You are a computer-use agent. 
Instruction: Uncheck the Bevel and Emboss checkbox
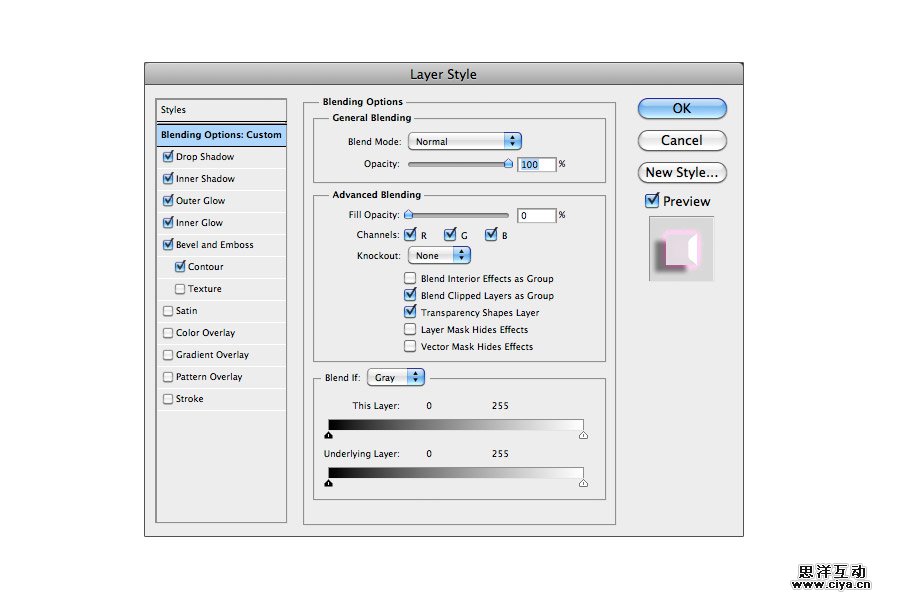point(168,245)
